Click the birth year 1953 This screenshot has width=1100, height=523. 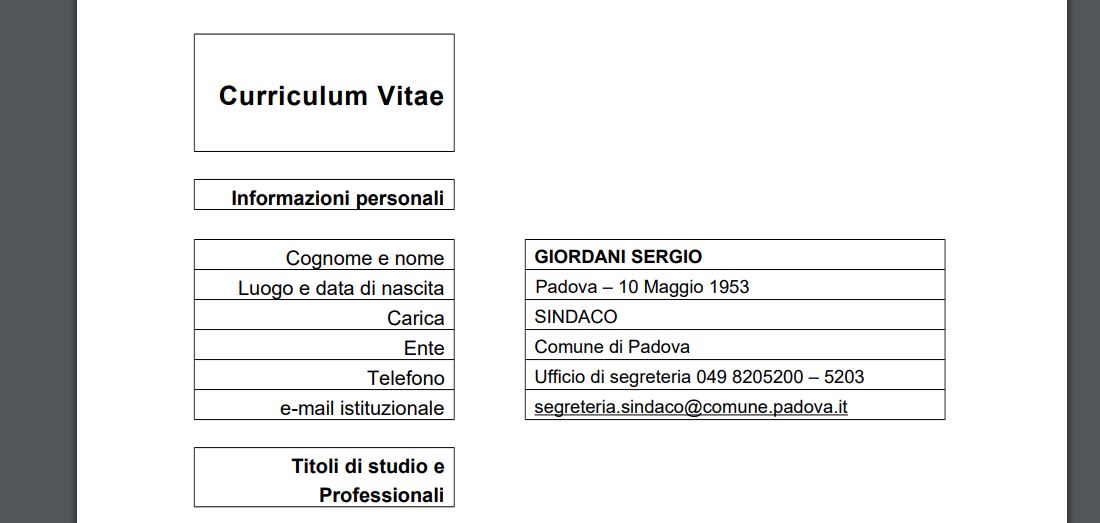coord(729,287)
